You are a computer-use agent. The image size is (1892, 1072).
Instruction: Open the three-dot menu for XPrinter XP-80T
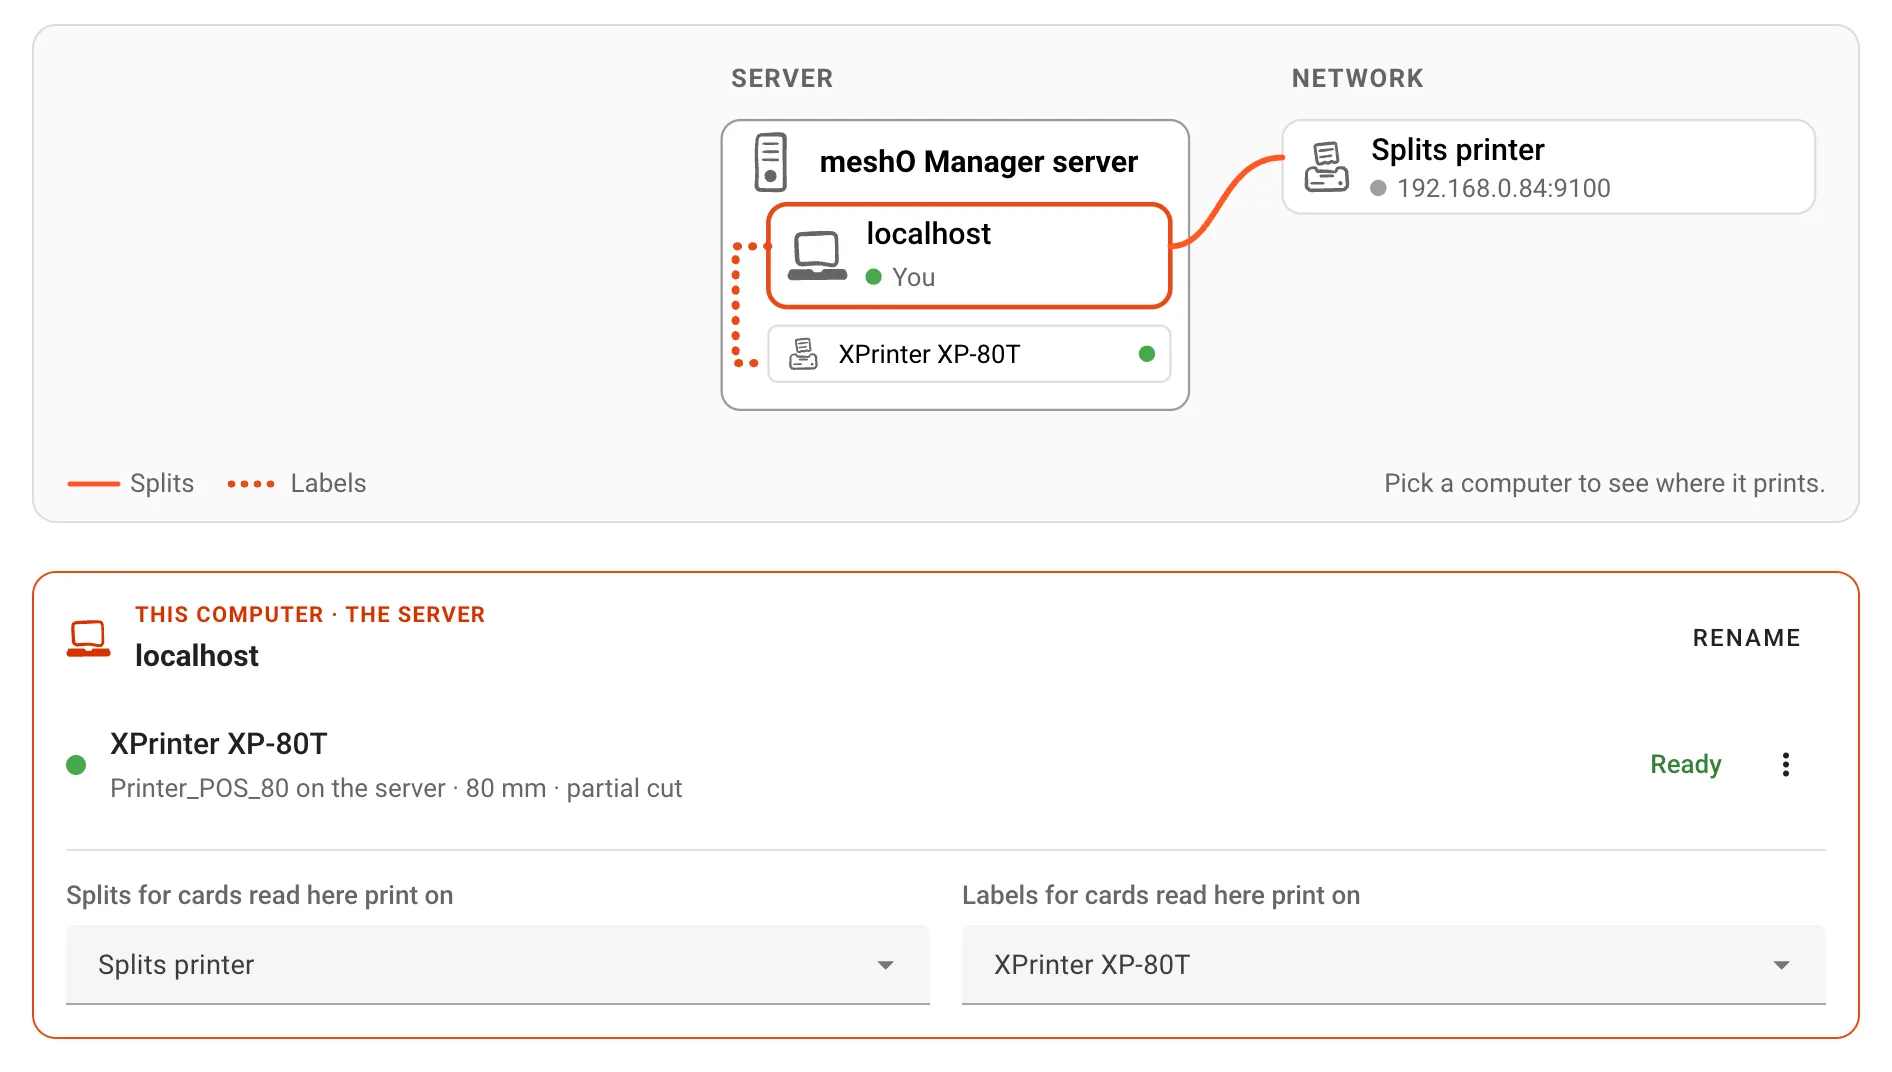pyautogui.click(x=1785, y=765)
